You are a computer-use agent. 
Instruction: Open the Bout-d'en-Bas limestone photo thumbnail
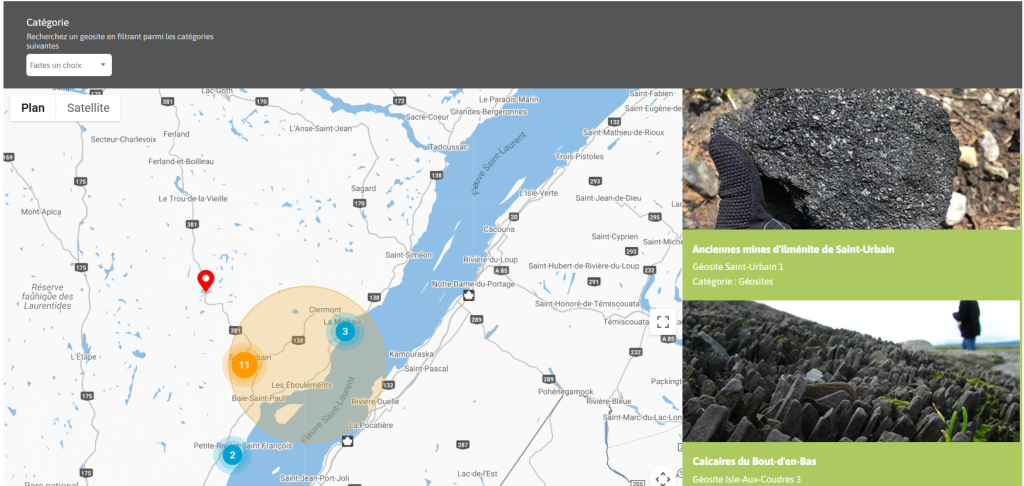(x=851, y=371)
